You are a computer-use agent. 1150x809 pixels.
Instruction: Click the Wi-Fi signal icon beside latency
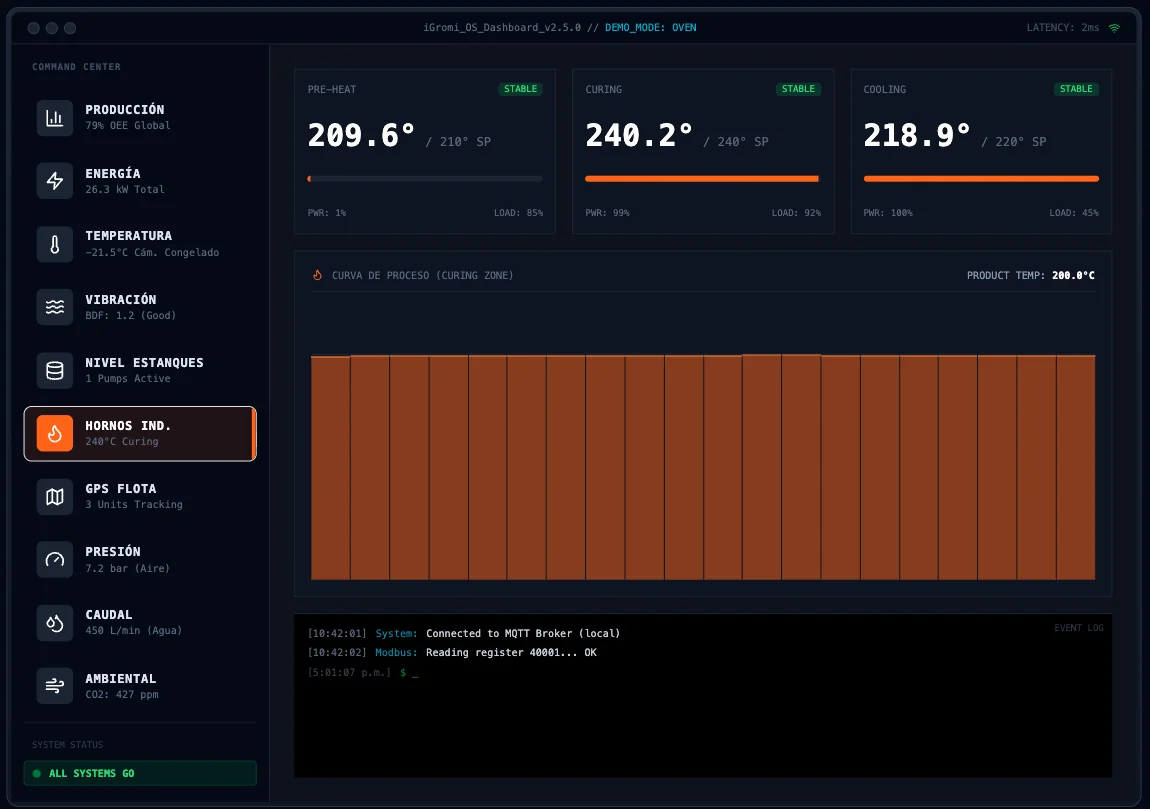[1114, 28]
